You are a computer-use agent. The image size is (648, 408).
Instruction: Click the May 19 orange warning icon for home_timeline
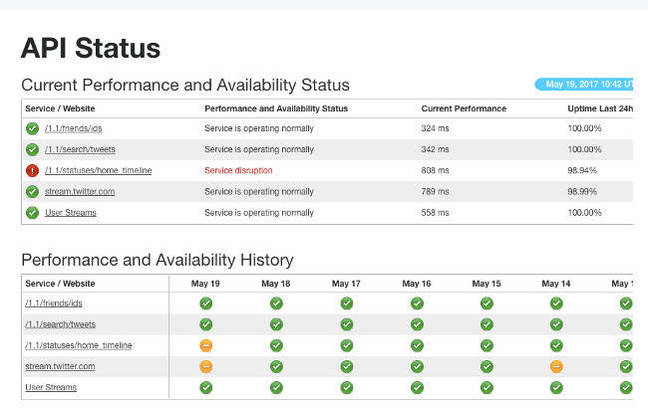(x=206, y=345)
